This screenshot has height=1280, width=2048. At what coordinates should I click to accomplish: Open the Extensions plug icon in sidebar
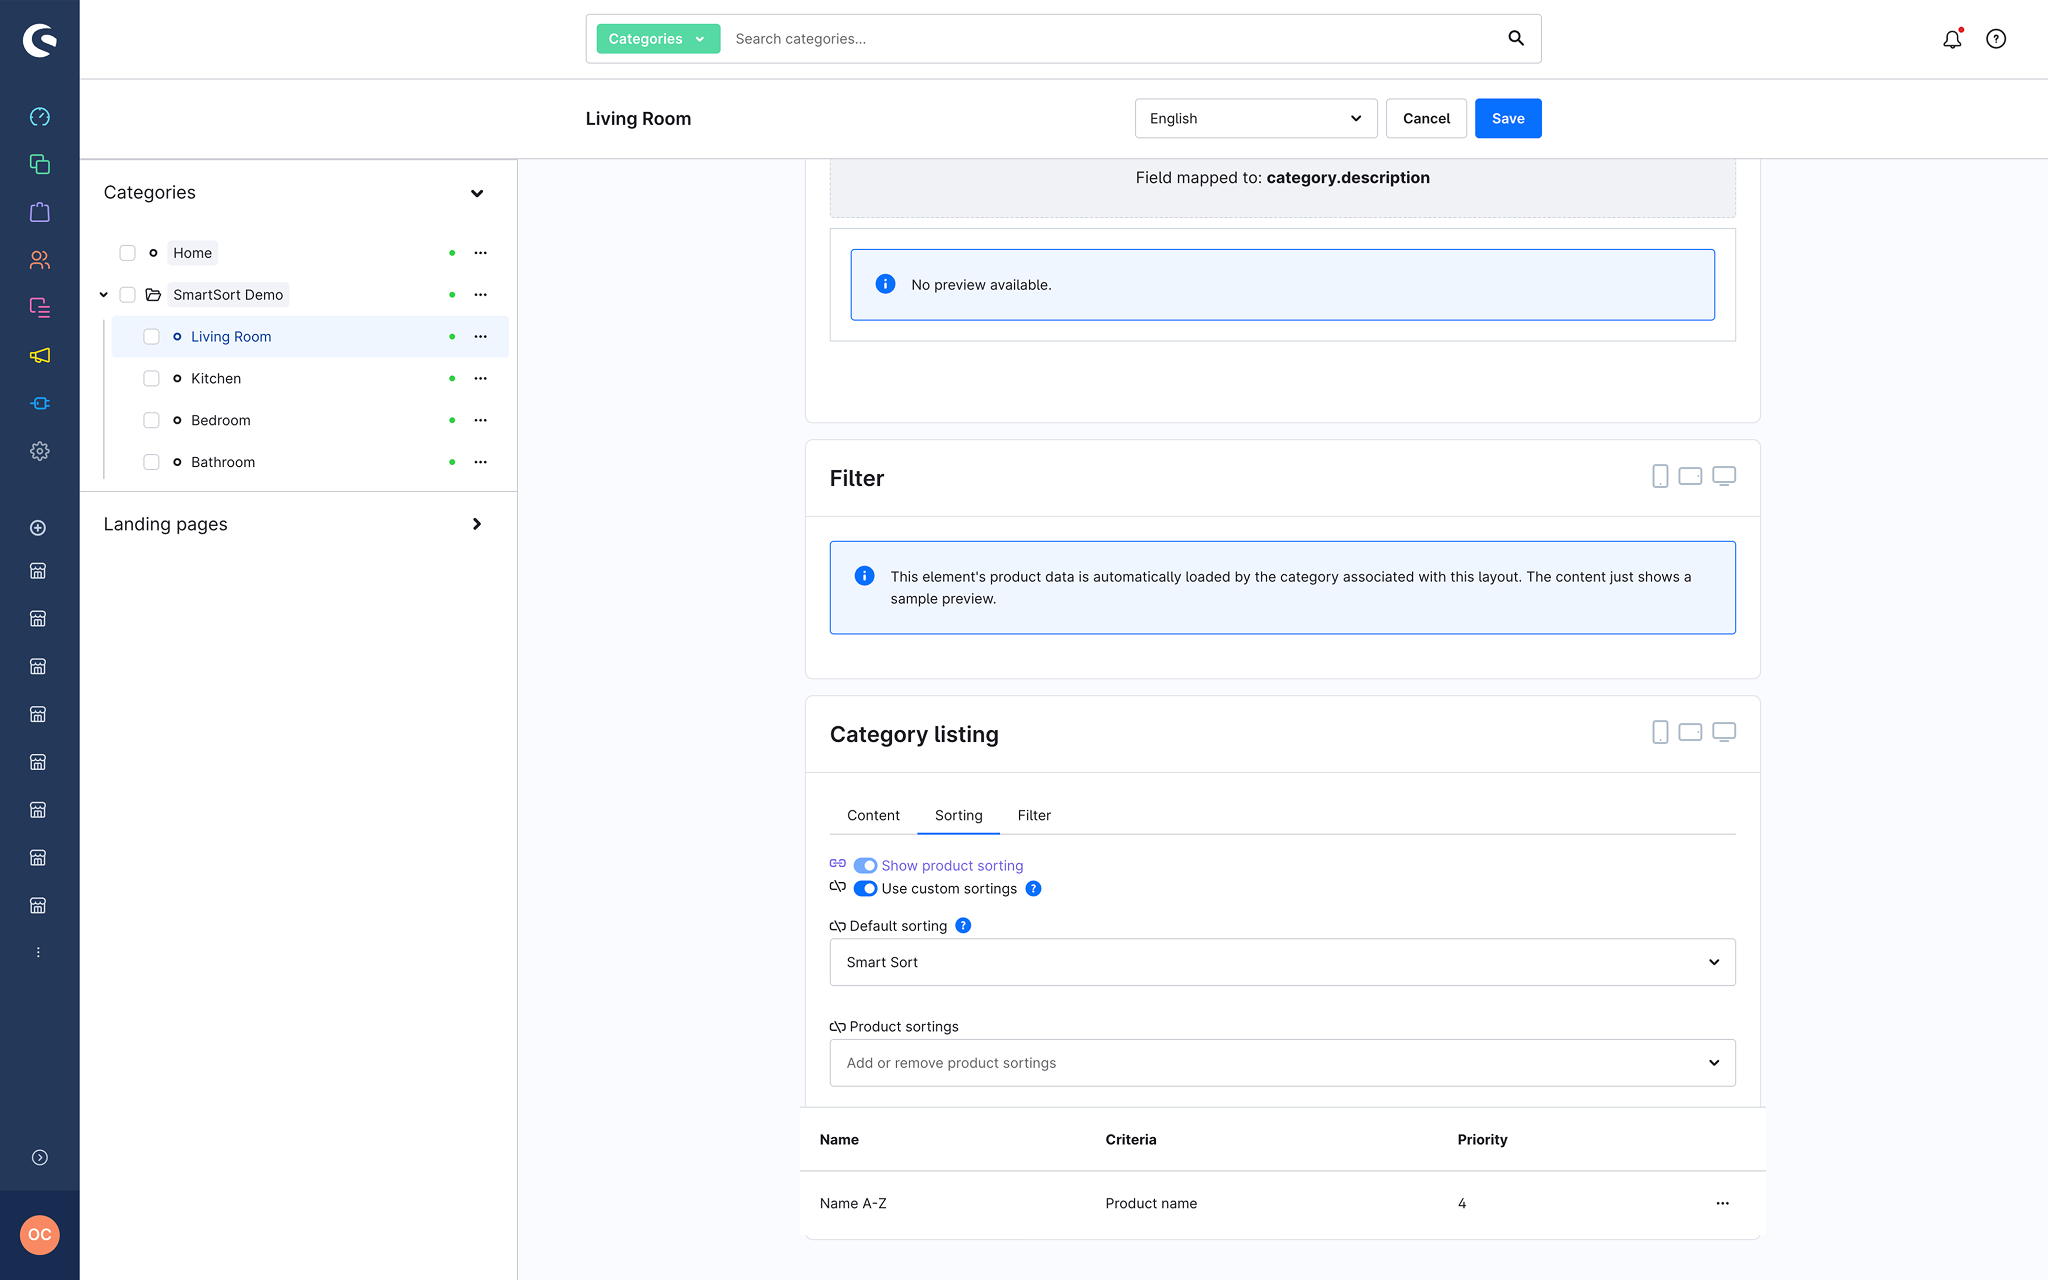point(39,403)
